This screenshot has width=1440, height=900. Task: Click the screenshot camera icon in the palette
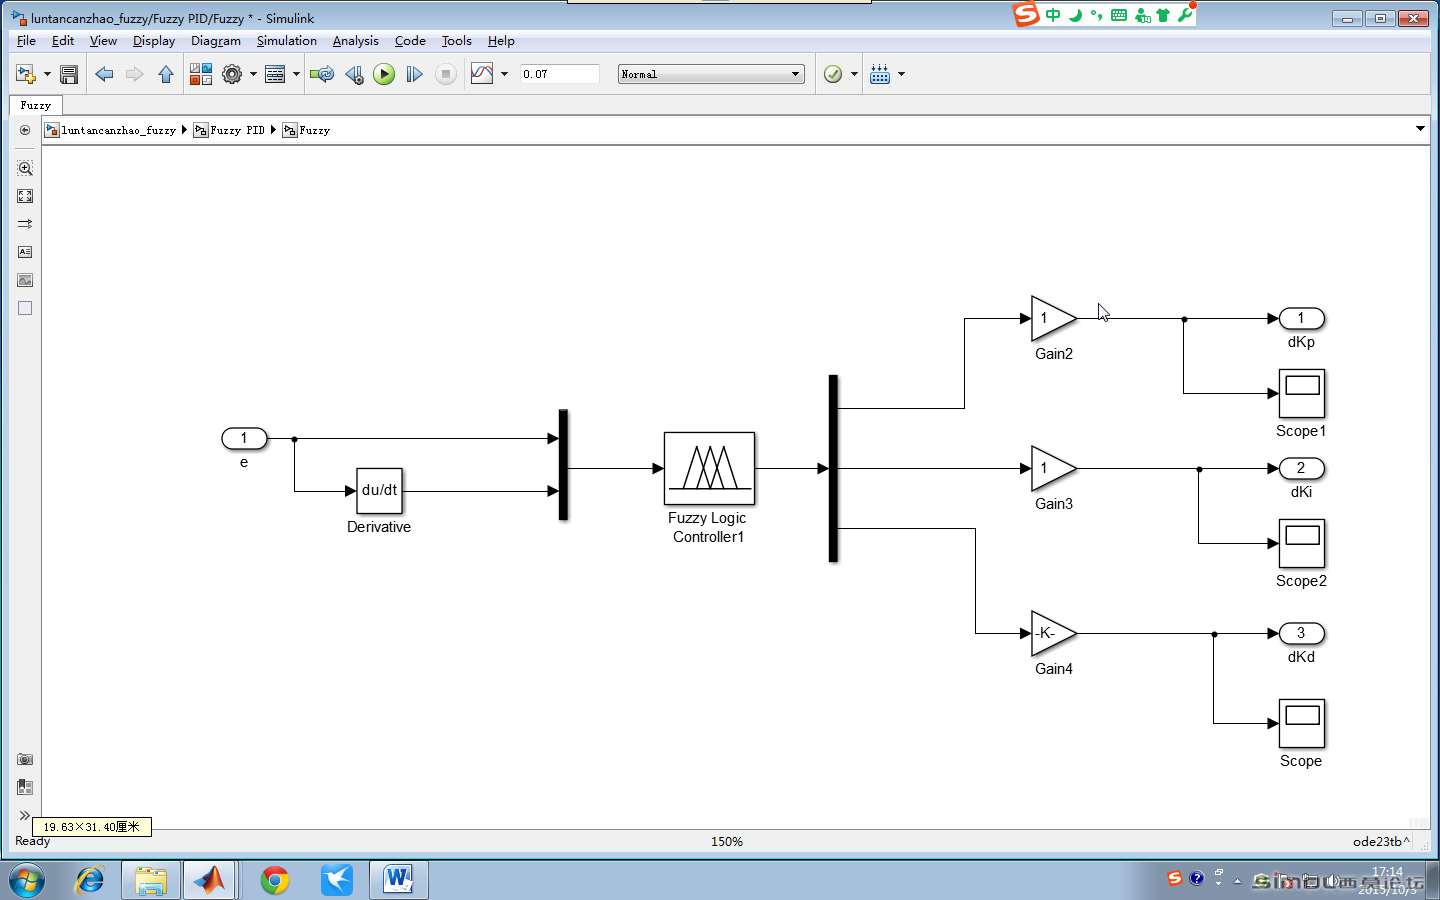25,760
